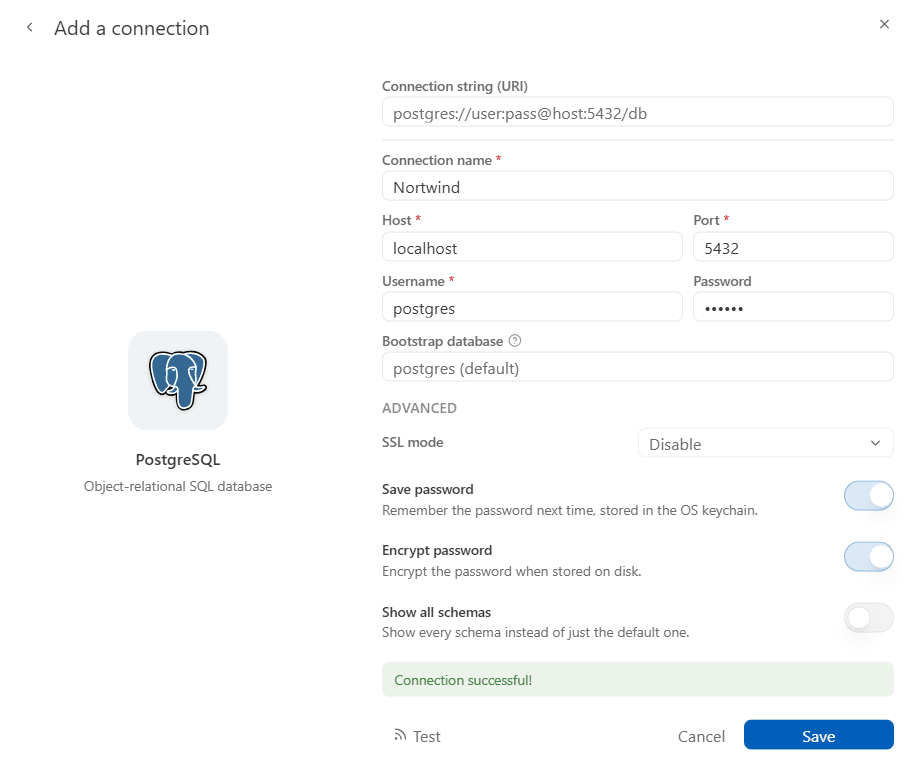Click Encrypt the password when stored description
The height and width of the screenshot is (765, 910).
coord(511,571)
